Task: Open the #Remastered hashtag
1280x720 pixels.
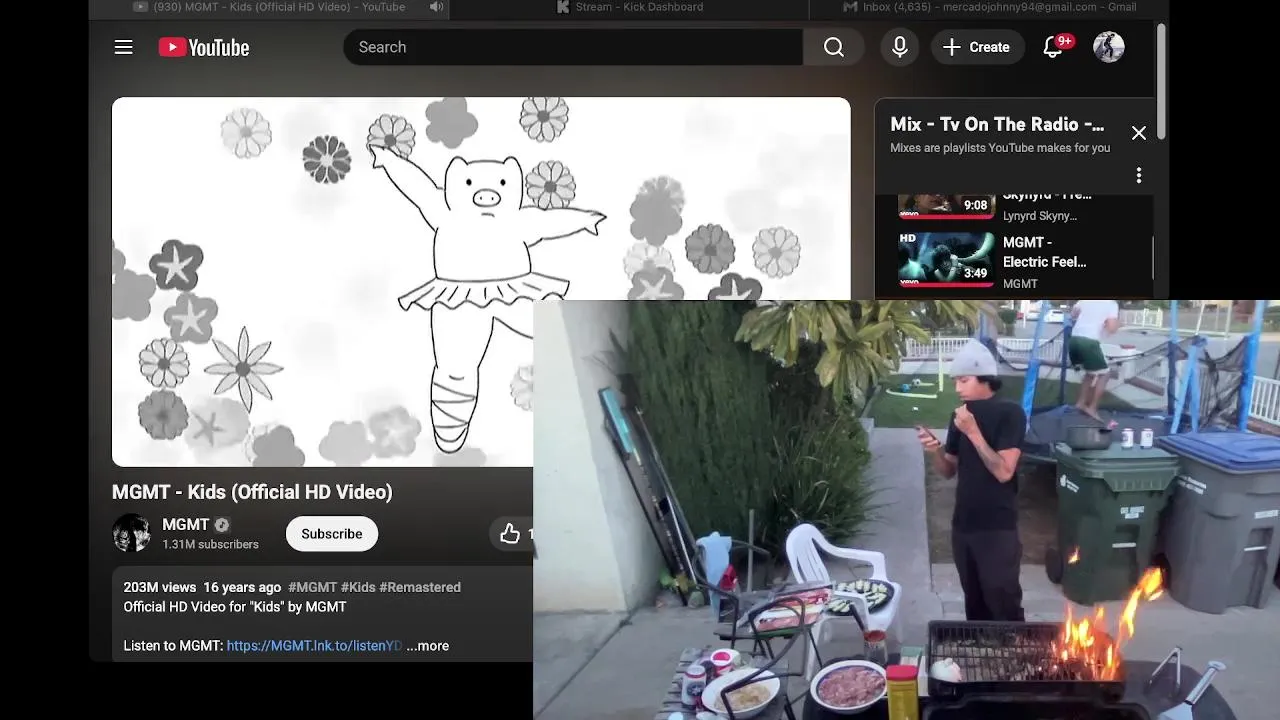Action: pos(420,588)
